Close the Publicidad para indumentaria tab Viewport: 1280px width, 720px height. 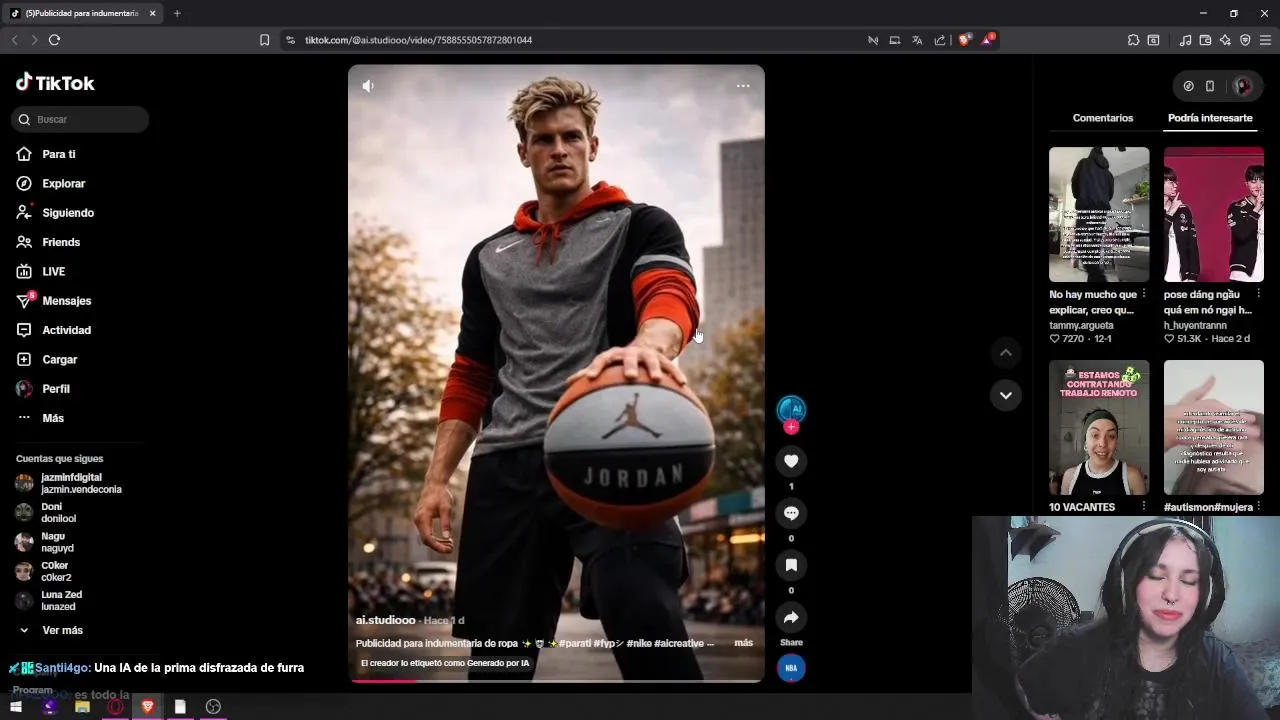(153, 13)
